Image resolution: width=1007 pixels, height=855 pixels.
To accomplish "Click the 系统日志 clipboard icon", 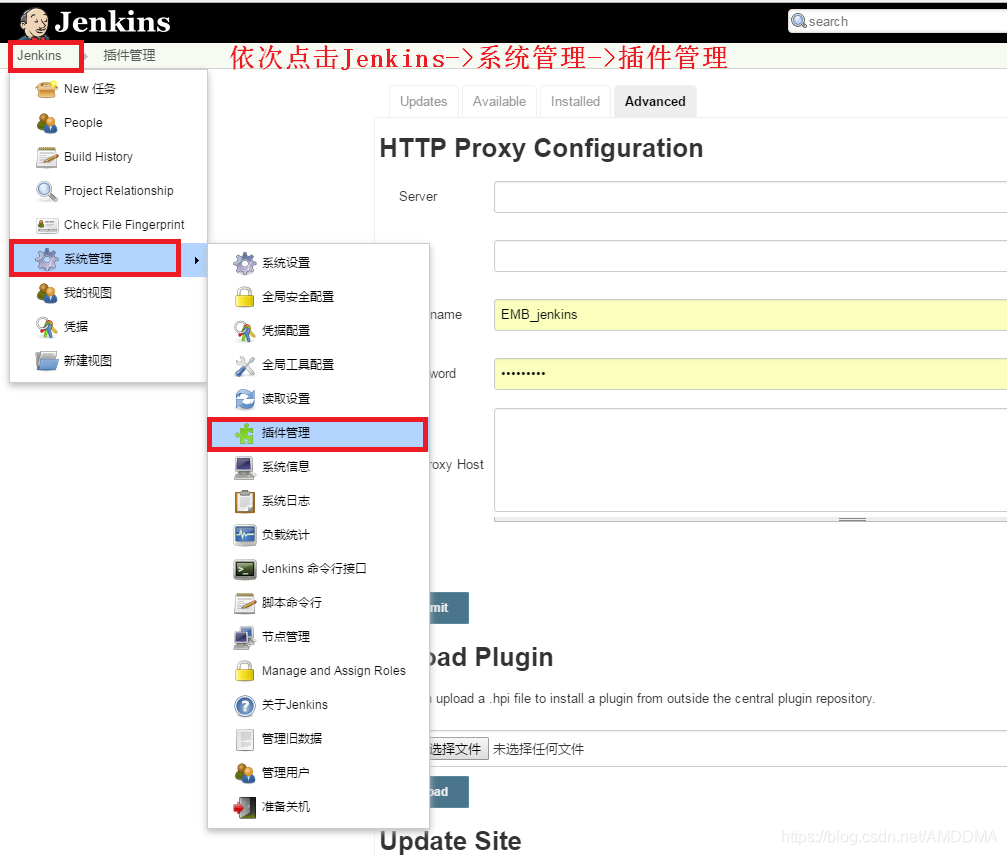I will point(245,501).
